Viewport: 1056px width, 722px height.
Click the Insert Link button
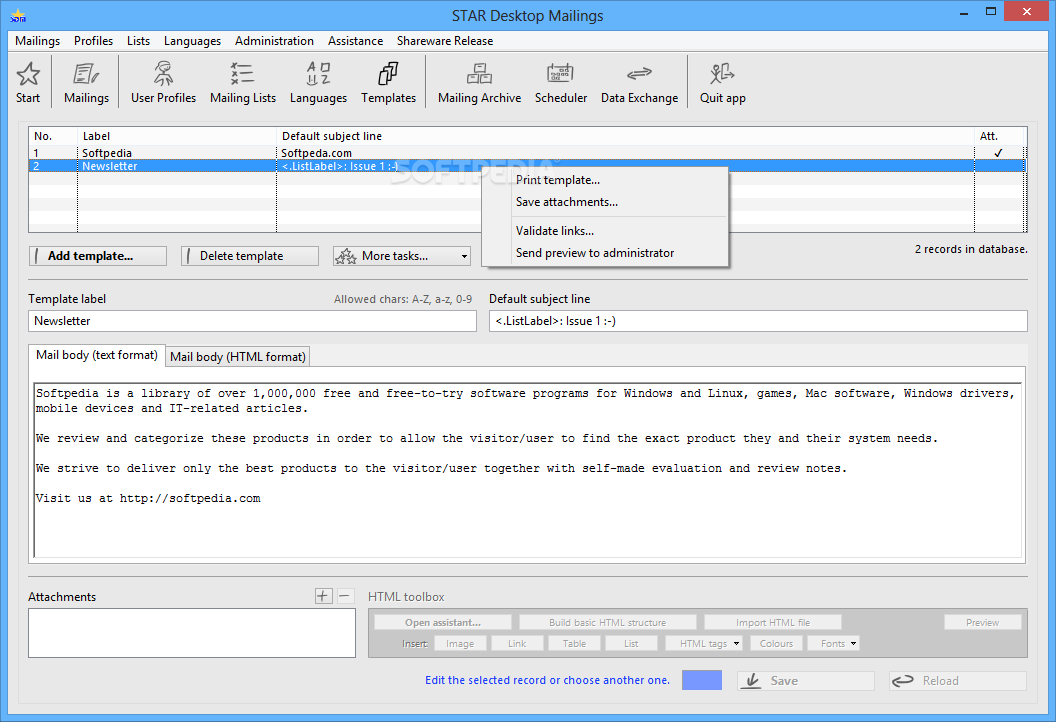click(x=517, y=643)
